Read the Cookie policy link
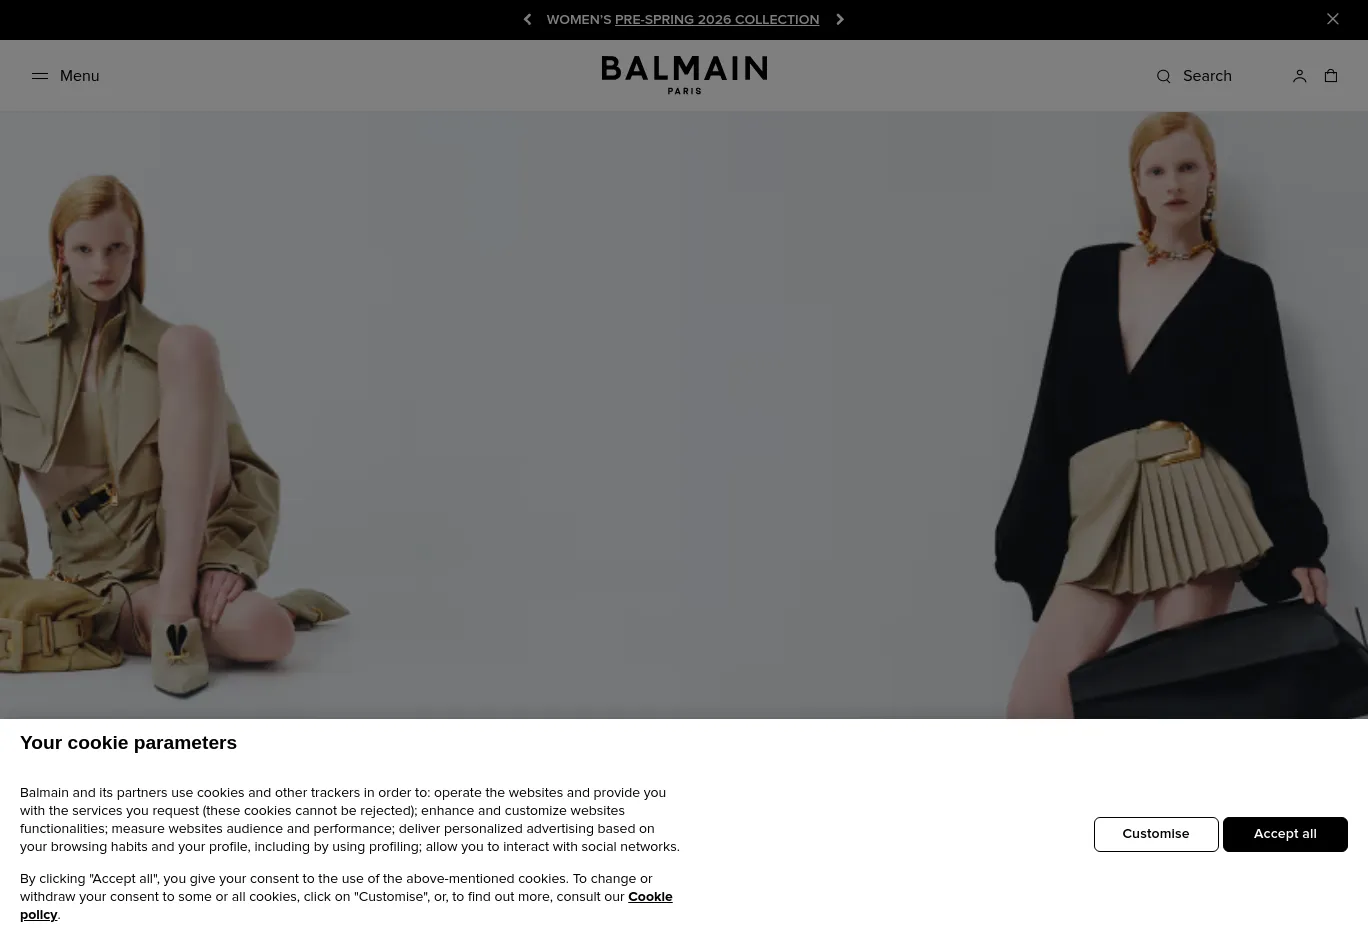Viewport: 1368px width, 950px height. coord(346,906)
